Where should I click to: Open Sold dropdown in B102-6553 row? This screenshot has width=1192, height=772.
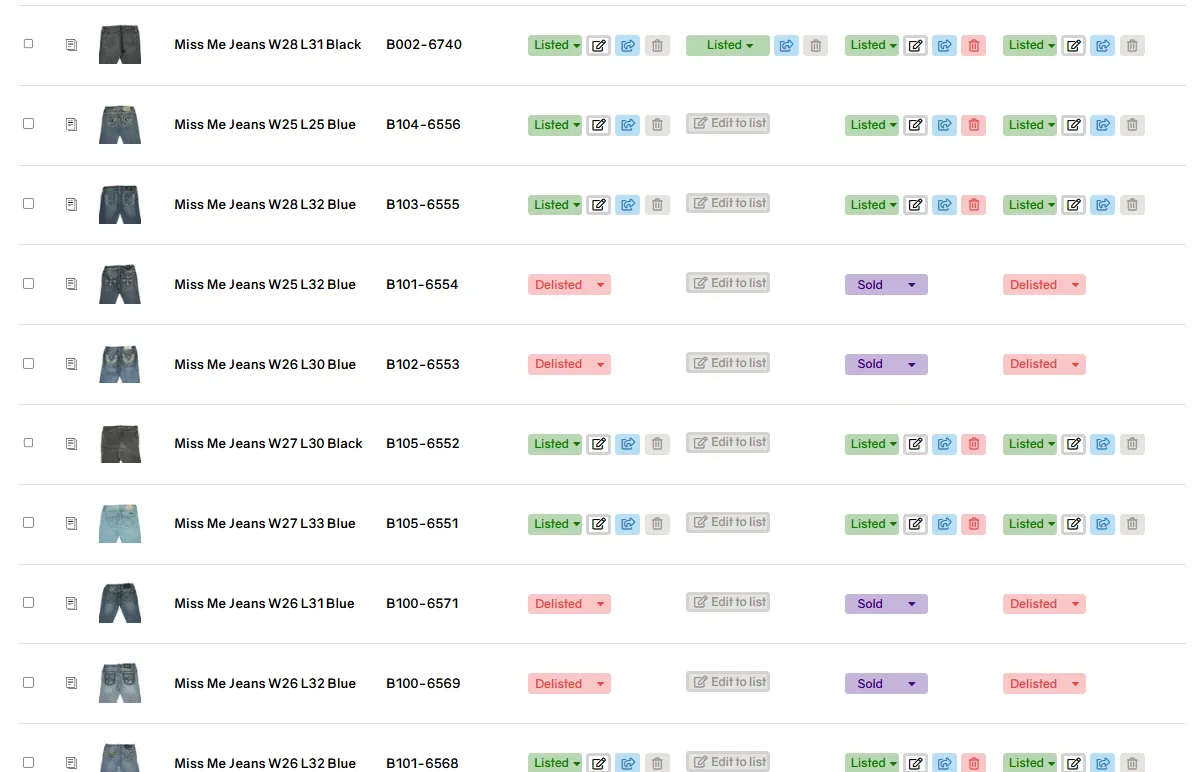point(886,364)
